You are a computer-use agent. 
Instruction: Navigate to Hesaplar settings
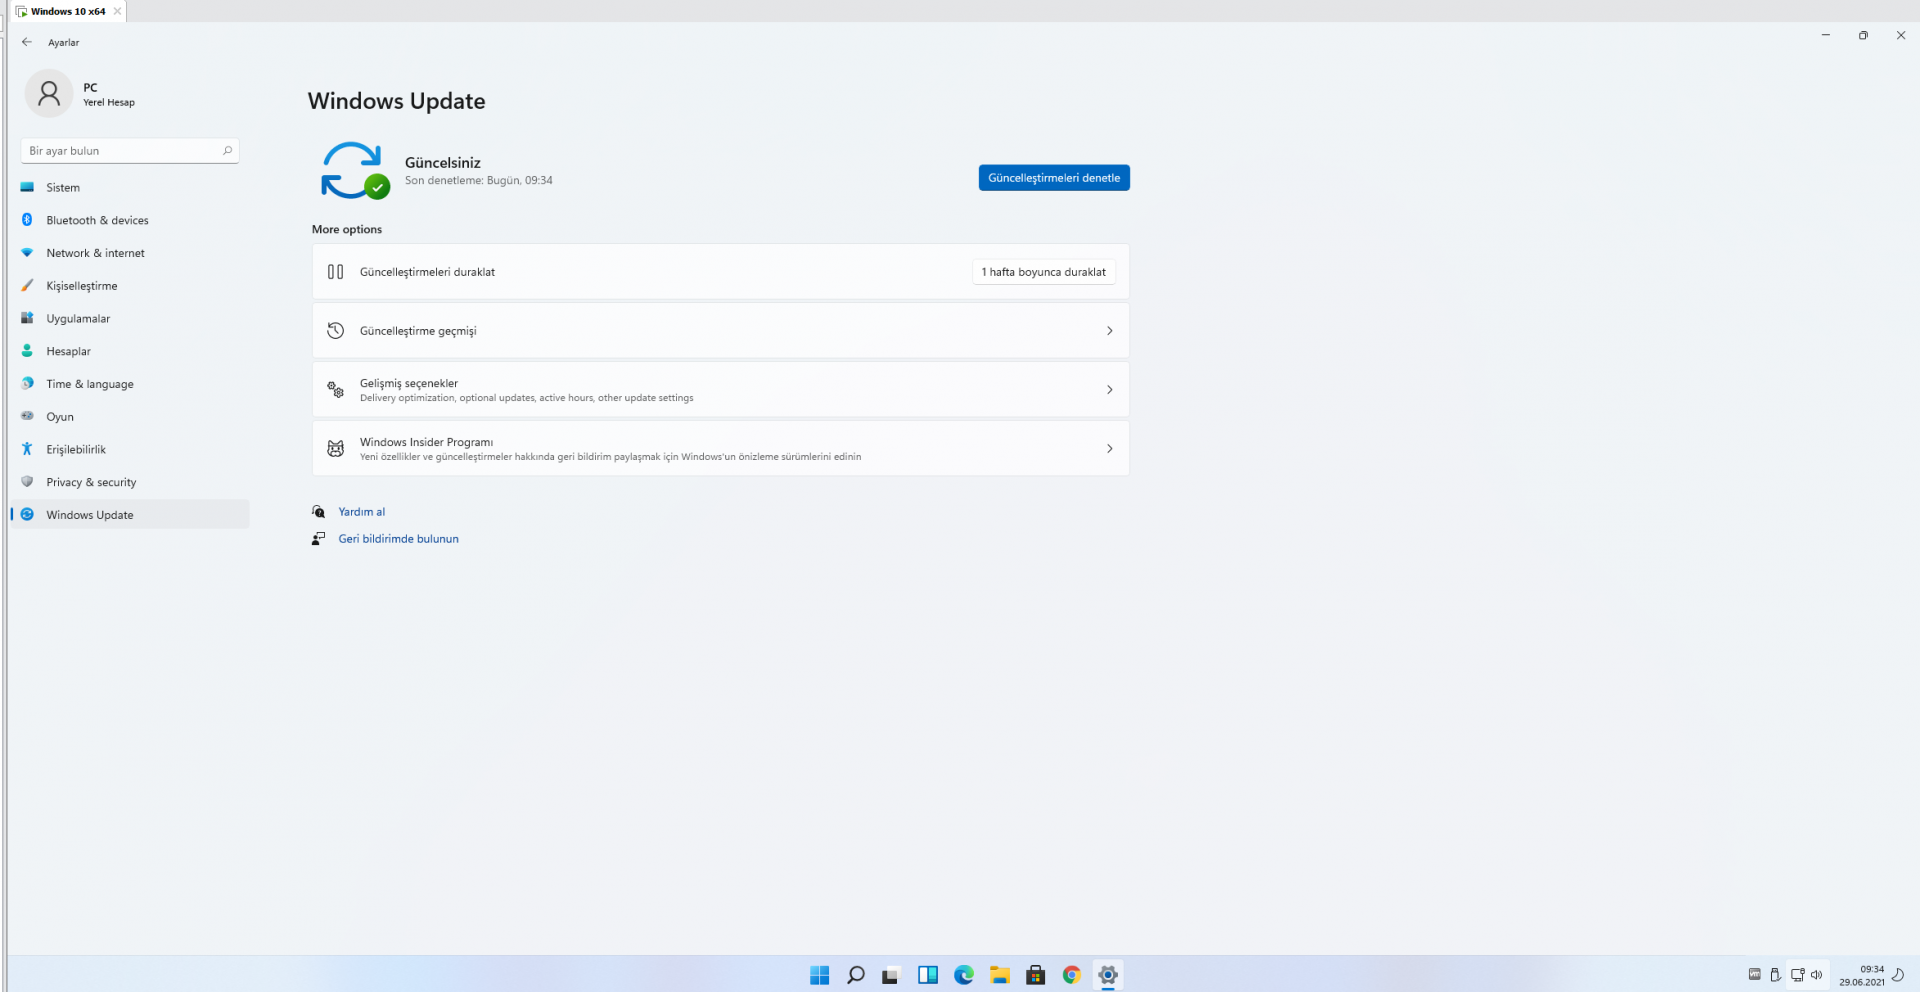[x=130, y=351]
